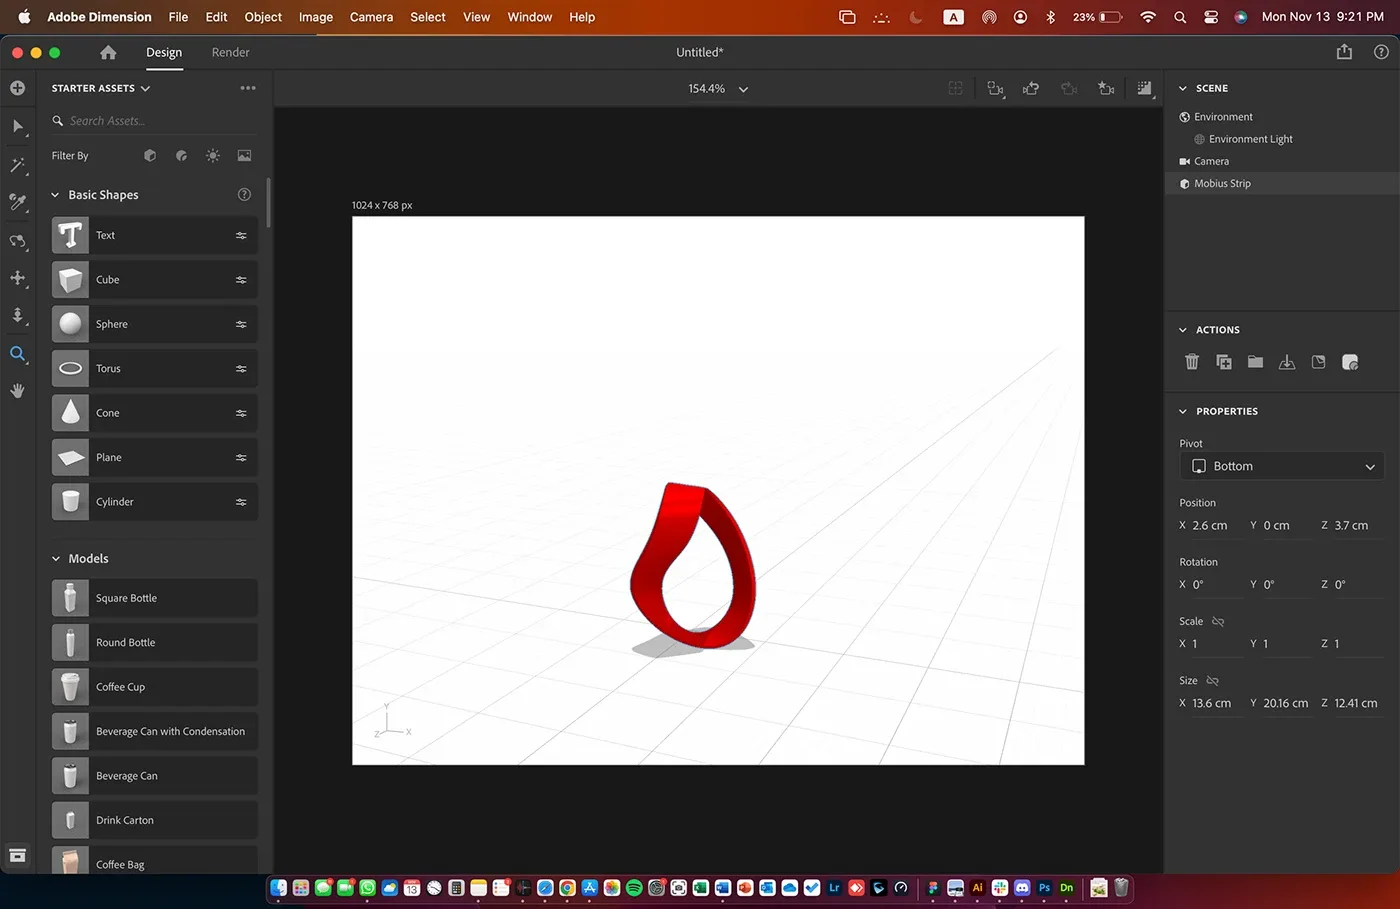
Task: Open Text shape settings sliders
Action: [241, 236]
